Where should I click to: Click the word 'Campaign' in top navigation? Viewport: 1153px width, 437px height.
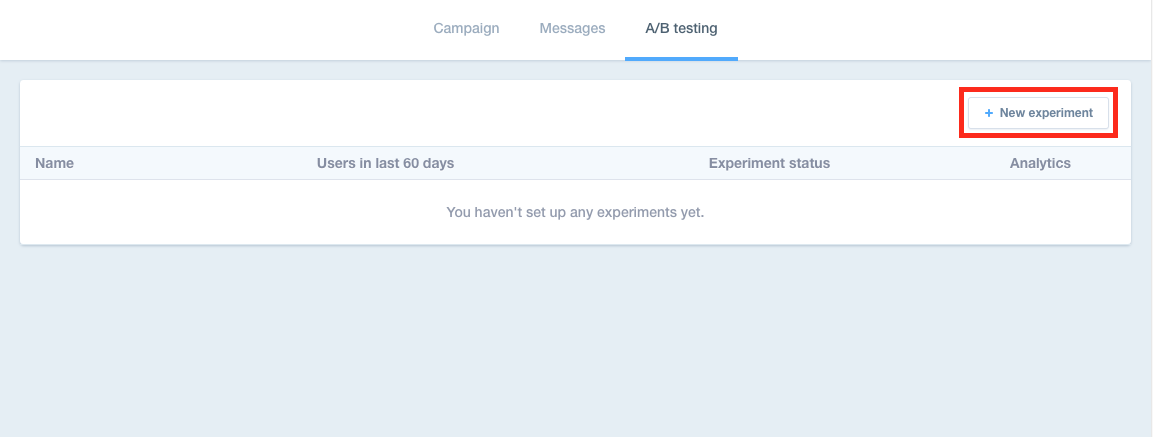point(466,28)
